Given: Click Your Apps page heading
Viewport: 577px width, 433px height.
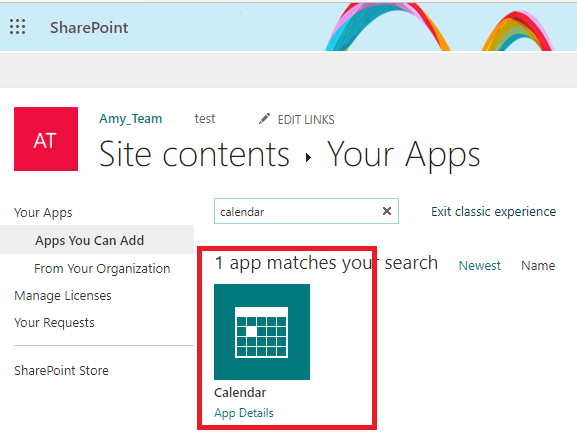Looking at the screenshot, I should pyautogui.click(x=404, y=155).
